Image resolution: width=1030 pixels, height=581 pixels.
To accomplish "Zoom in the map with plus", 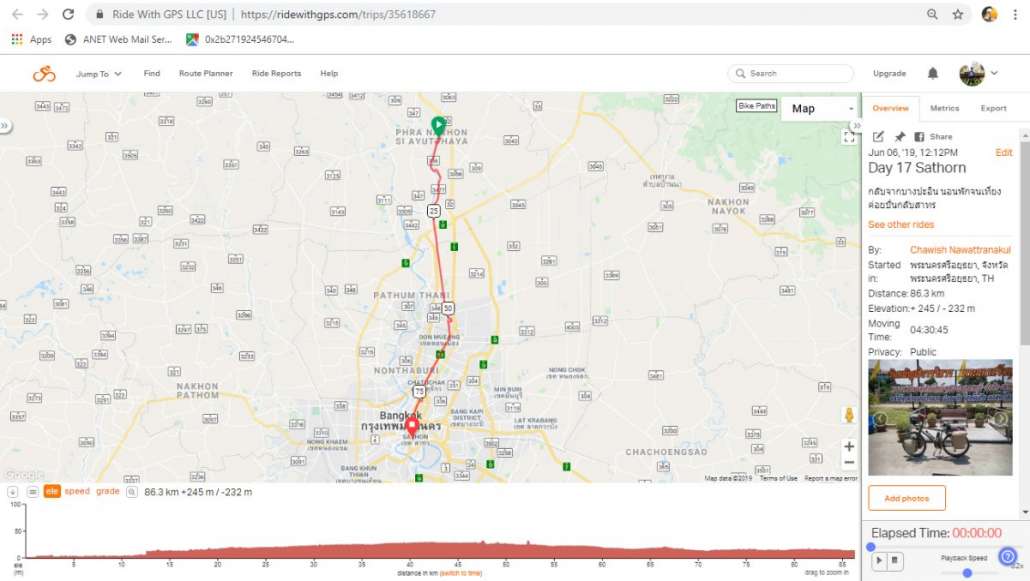I will (x=849, y=446).
